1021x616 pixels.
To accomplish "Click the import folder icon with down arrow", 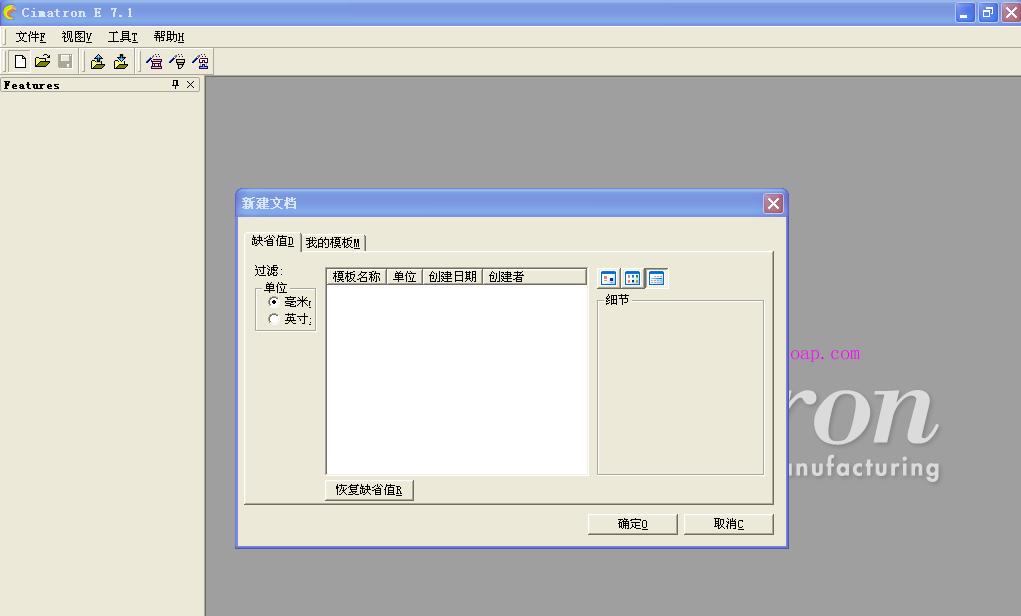I will point(120,62).
